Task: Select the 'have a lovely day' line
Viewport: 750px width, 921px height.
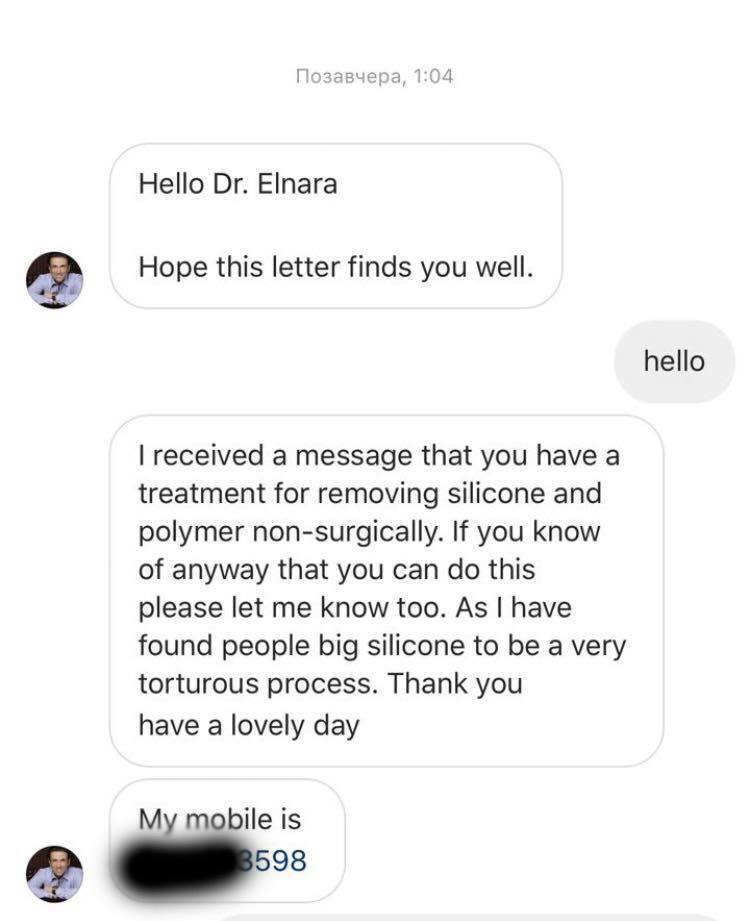Action: tap(248, 725)
